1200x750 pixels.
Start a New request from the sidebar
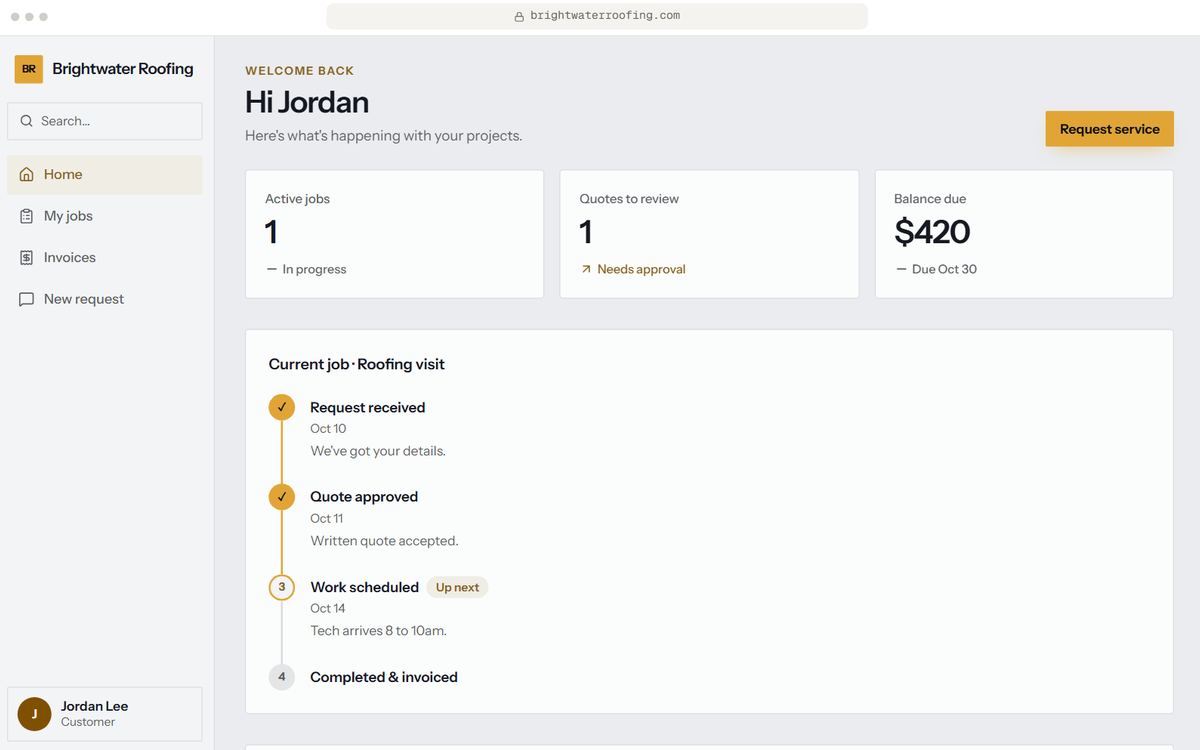105,299
